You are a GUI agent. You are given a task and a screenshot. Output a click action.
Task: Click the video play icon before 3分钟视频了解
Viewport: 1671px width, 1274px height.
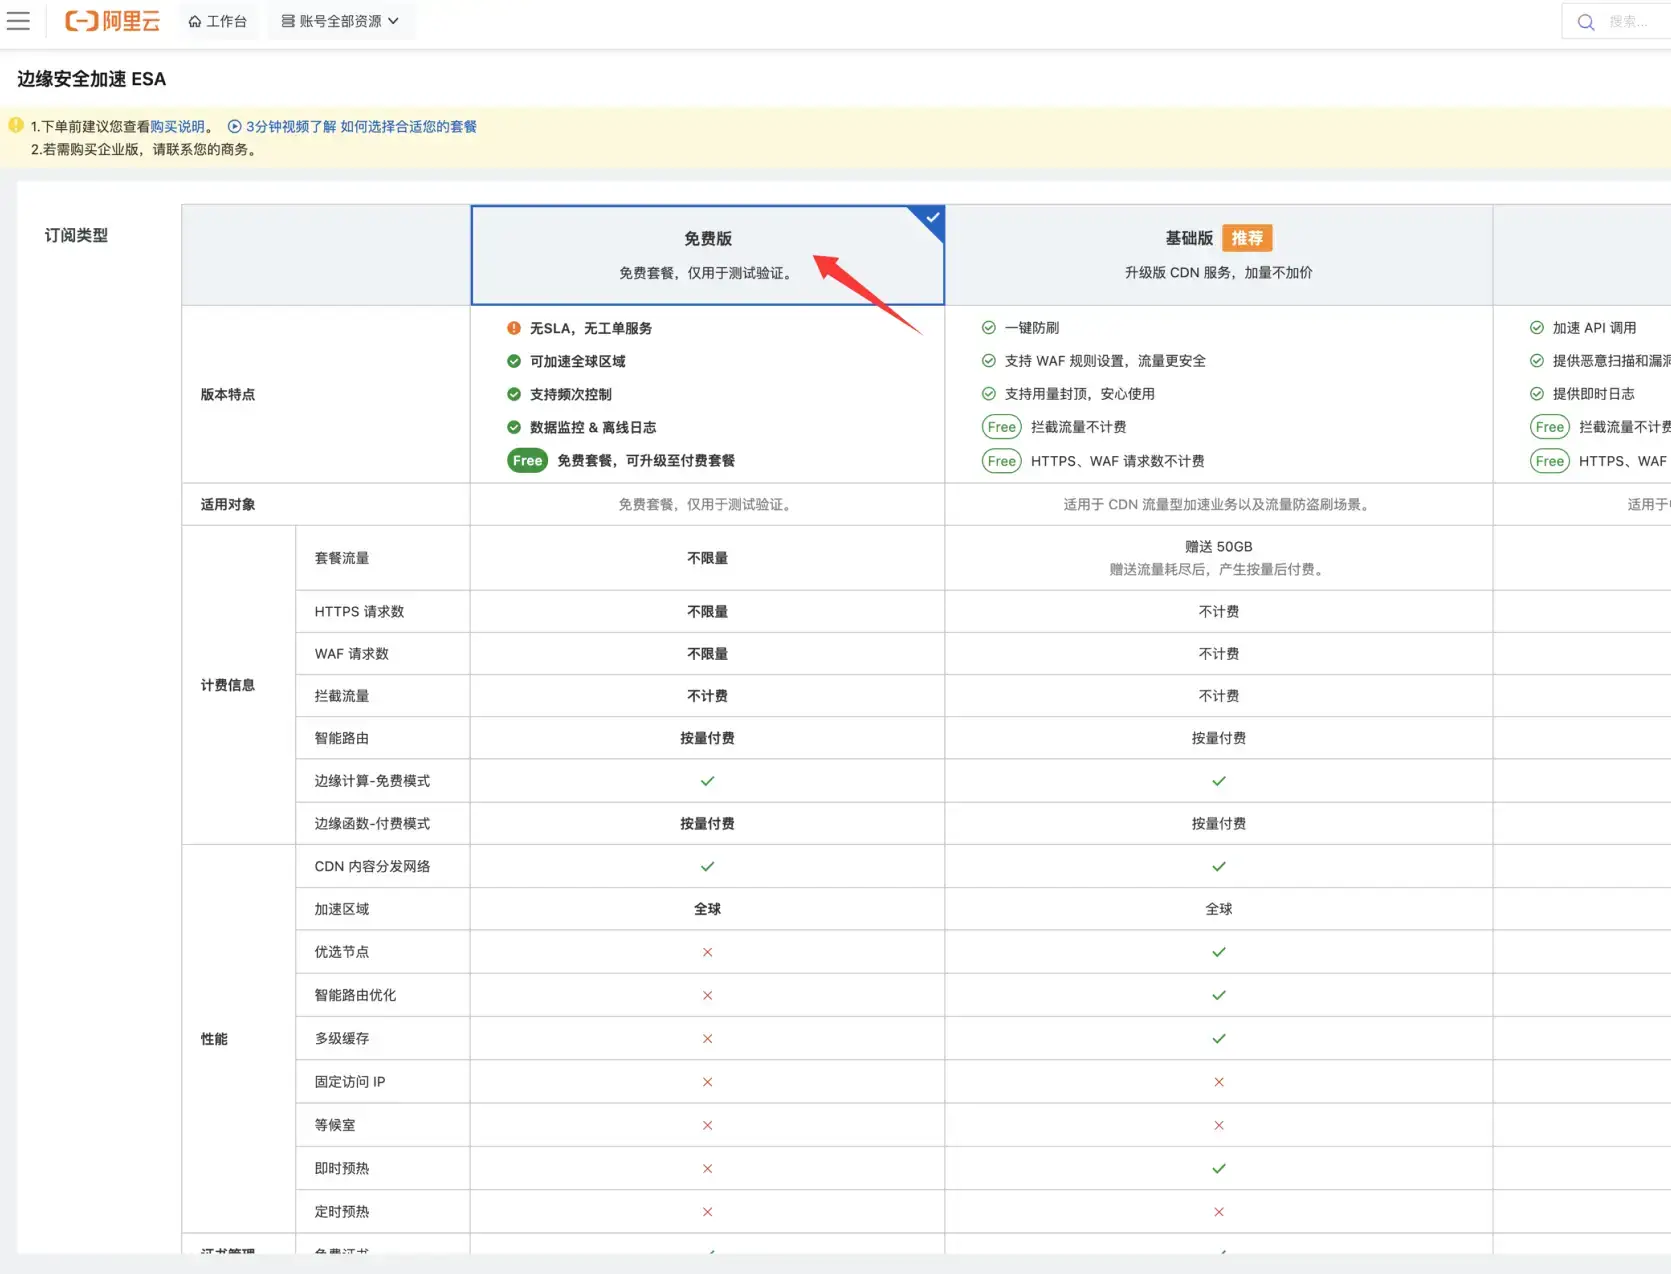point(233,126)
